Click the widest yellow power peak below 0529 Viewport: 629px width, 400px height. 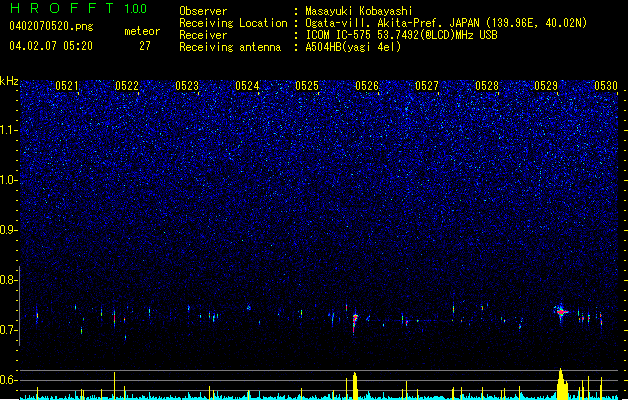click(562, 384)
